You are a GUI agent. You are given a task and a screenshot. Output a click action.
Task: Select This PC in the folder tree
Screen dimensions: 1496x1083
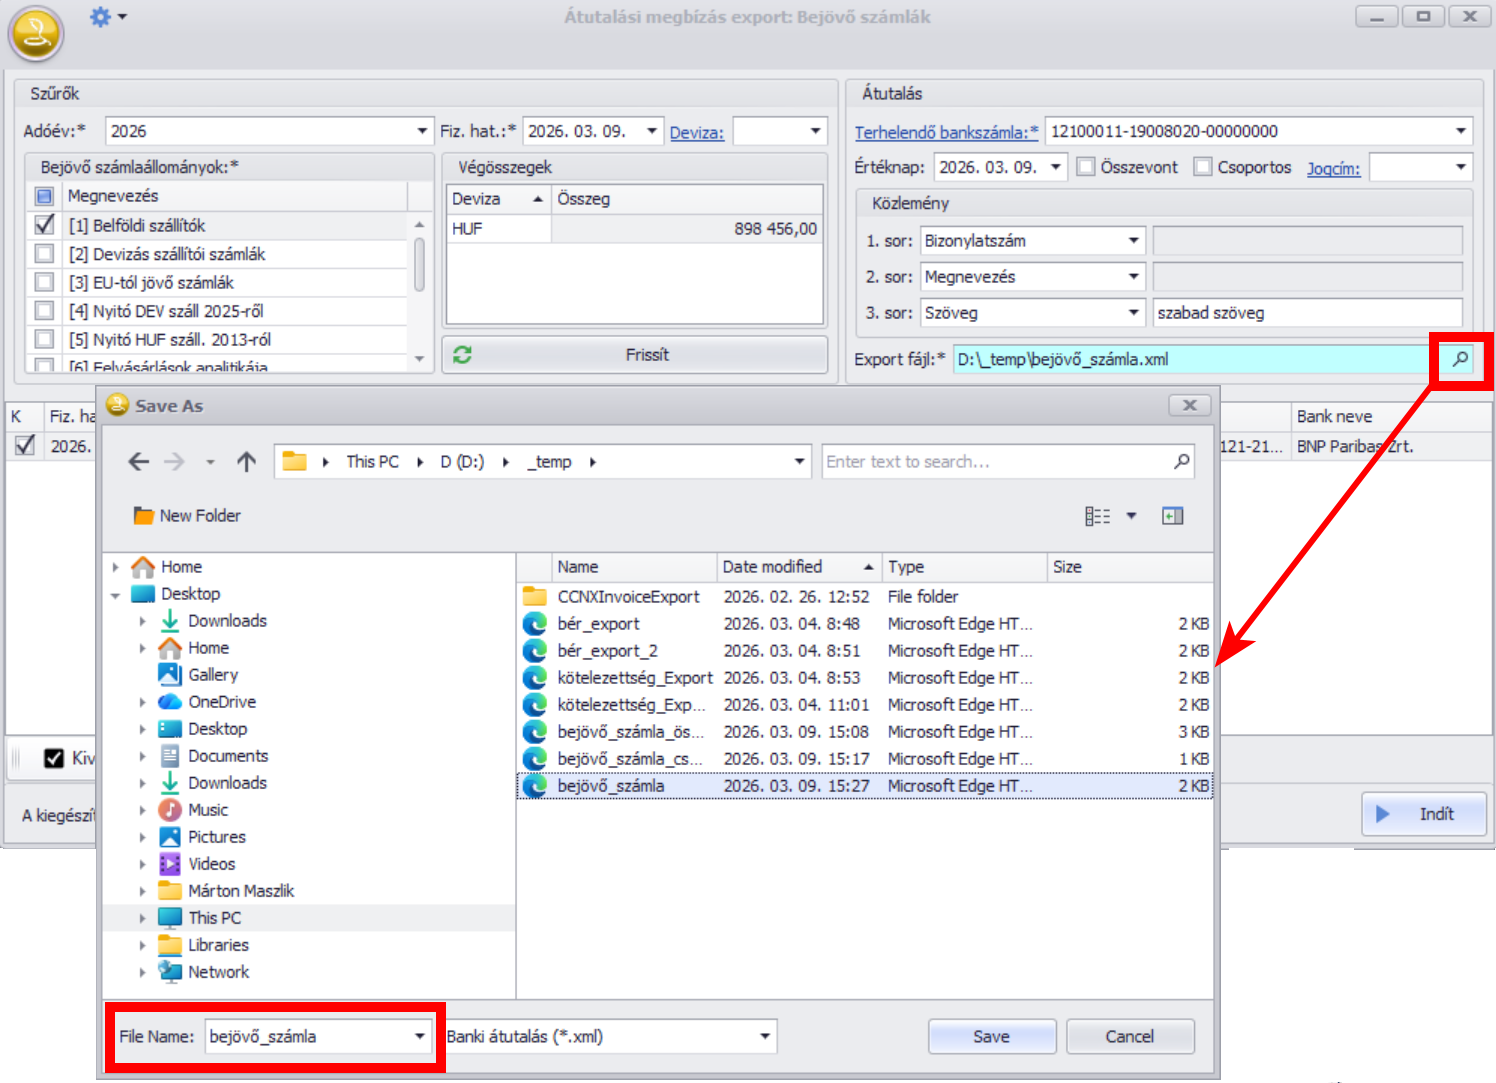pos(214,918)
